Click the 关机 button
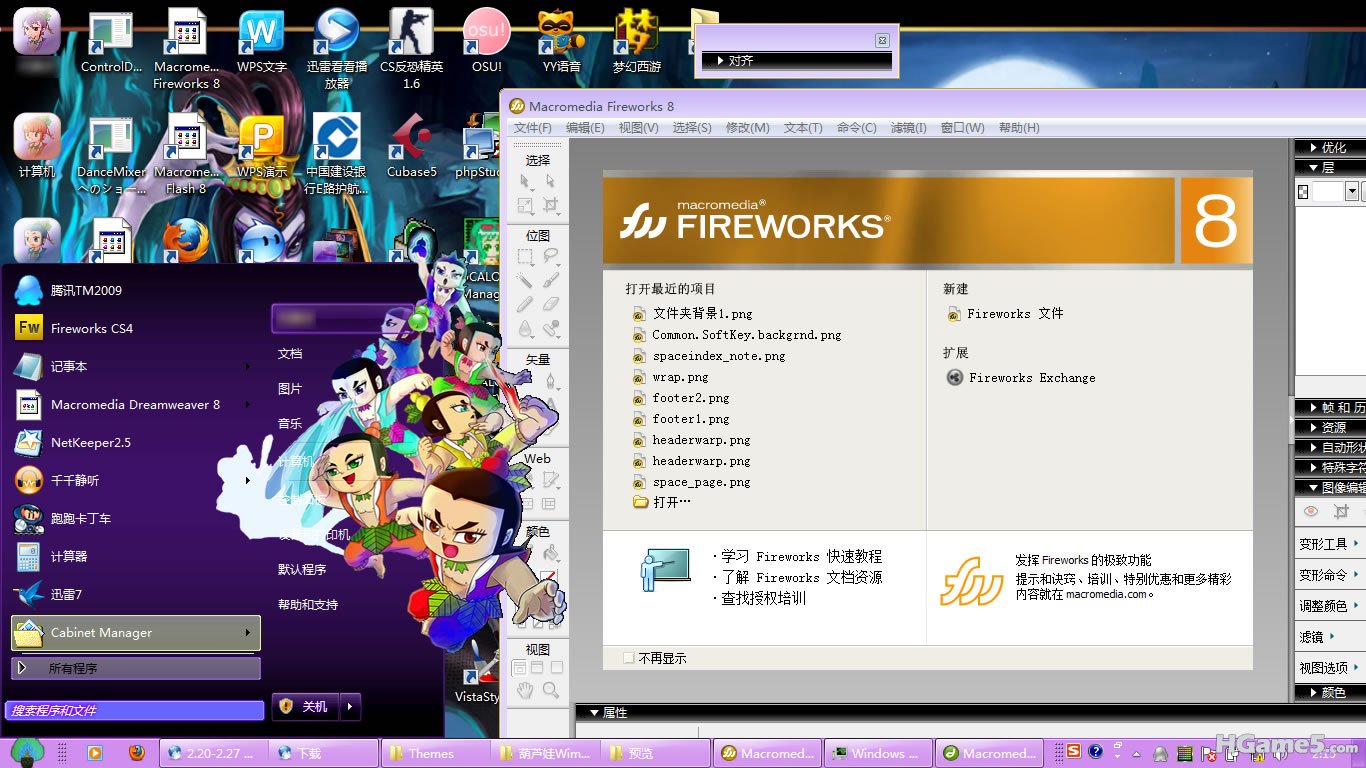The width and height of the screenshot is (1366, 768). click(x=306, y=707)
